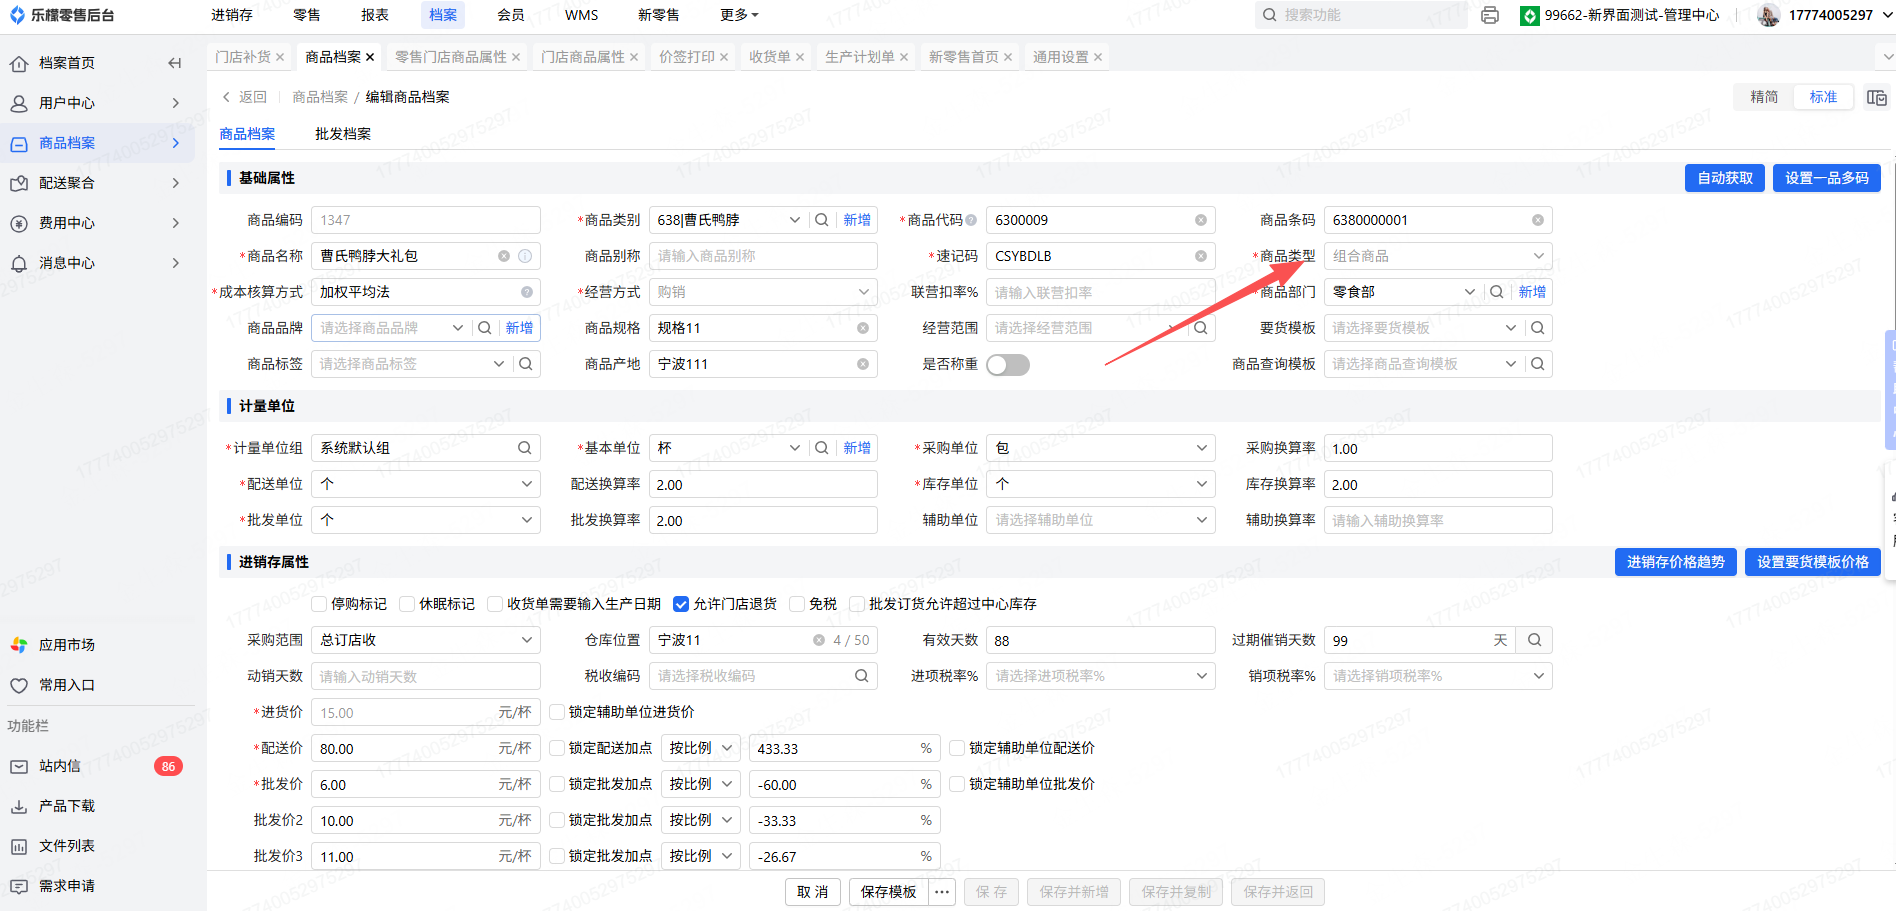1896x911 pixels.
Task: Search 计量单位组 with magnifier icon
Action: 525,448
